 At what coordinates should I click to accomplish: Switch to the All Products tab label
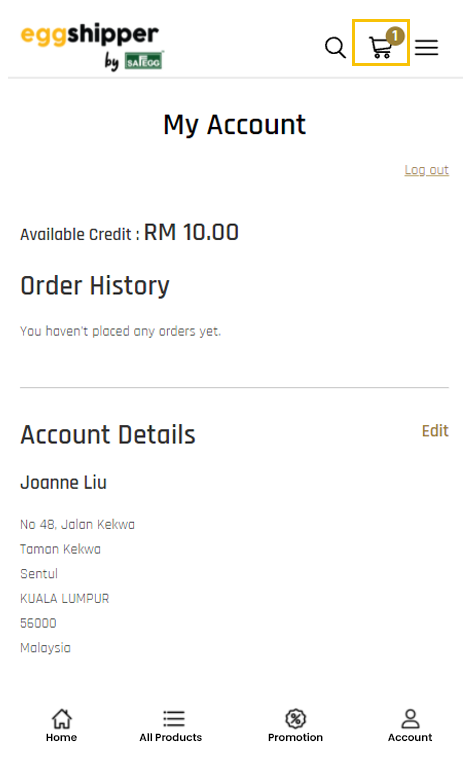click(x=171, y=737)
